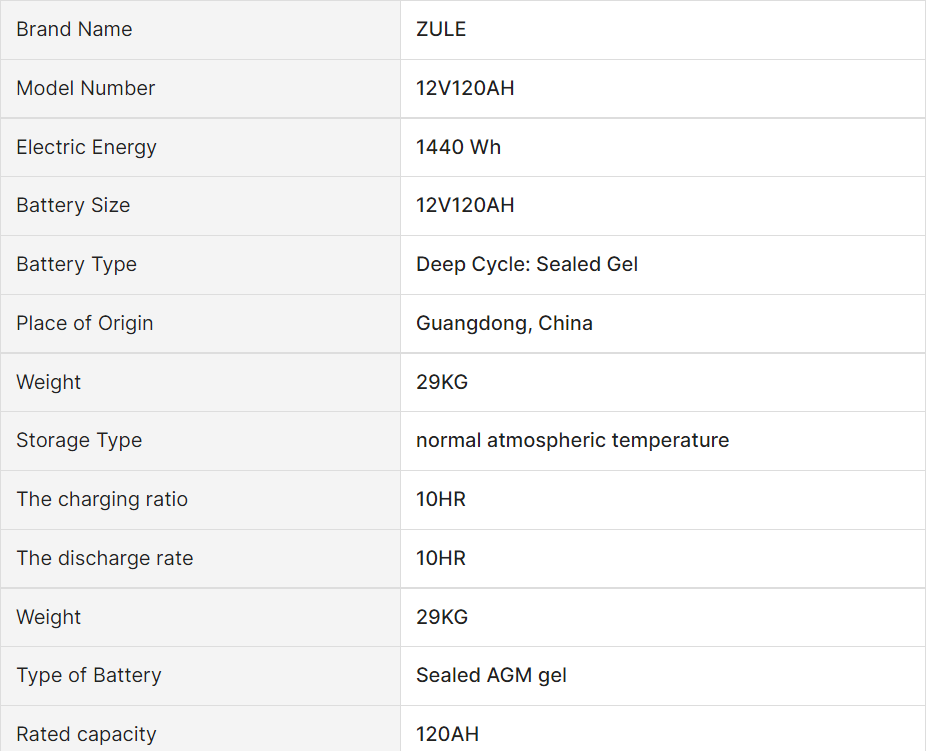Select the Type of Battery label

click(89, 675)
